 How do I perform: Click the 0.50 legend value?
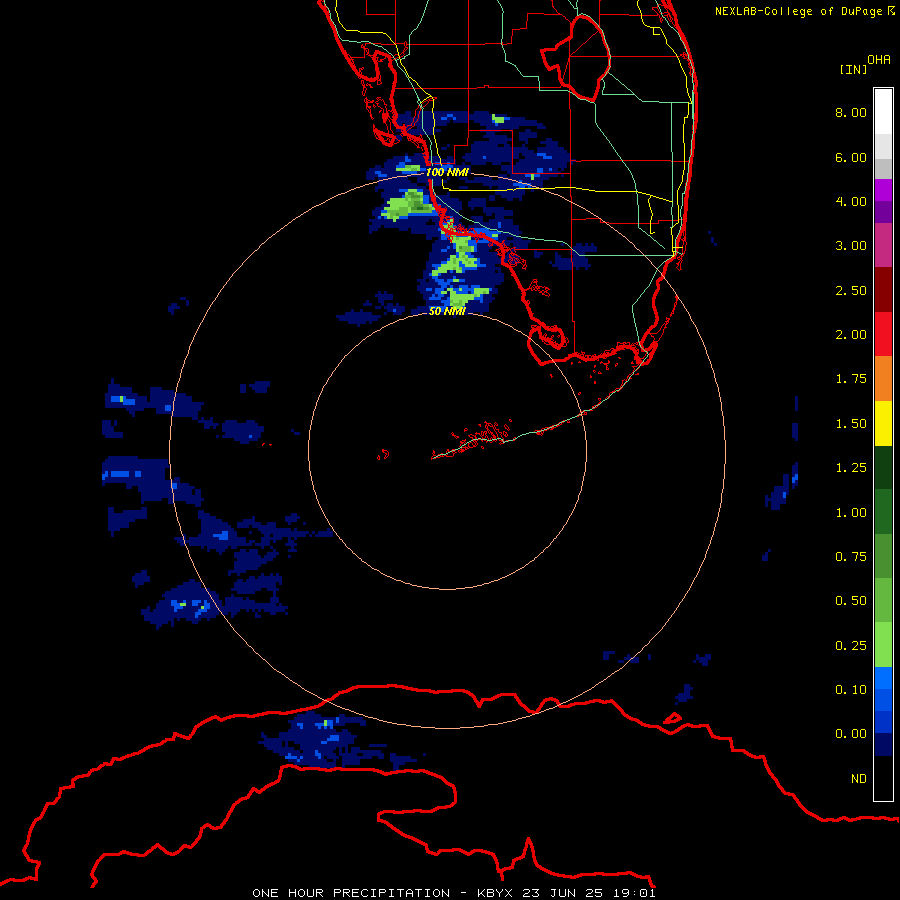851,601
